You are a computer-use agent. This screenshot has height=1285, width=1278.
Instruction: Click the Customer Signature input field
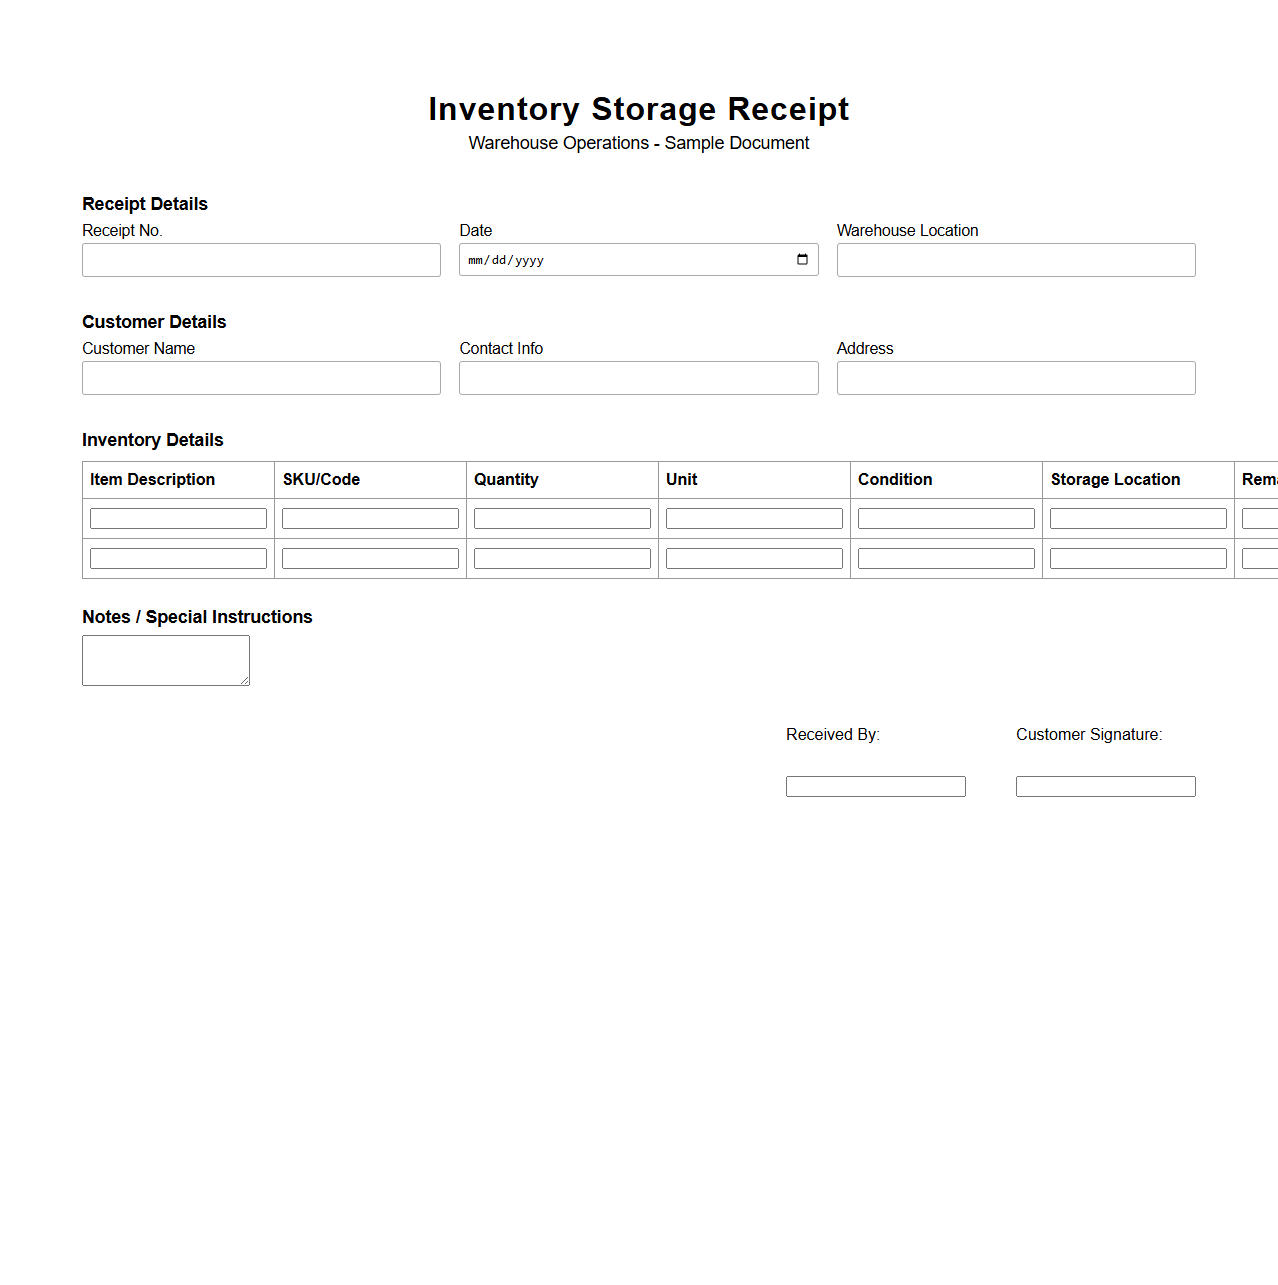click(x=1105, y=786)
